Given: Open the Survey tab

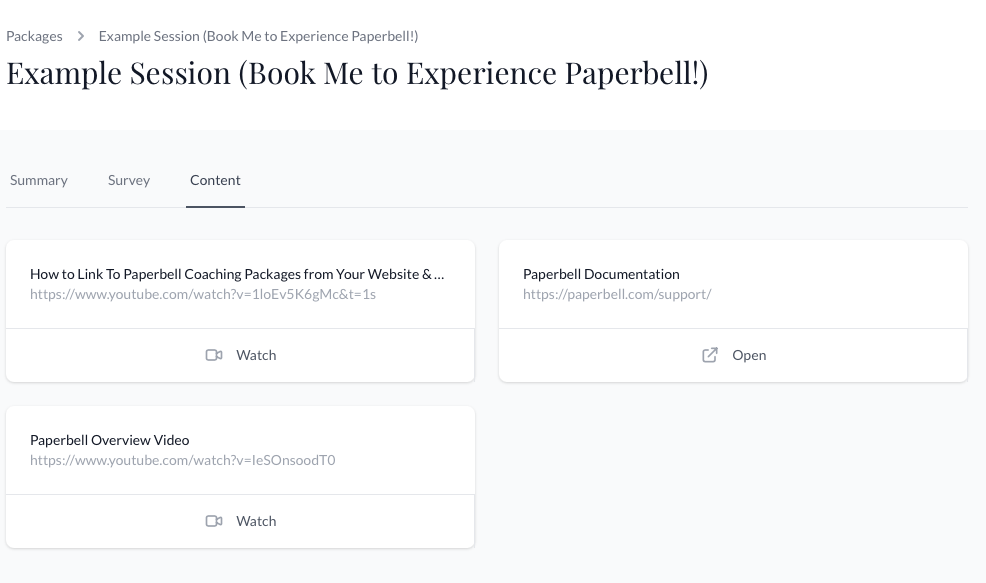Looking at the screenshot, I should click(x=129, y=180).
